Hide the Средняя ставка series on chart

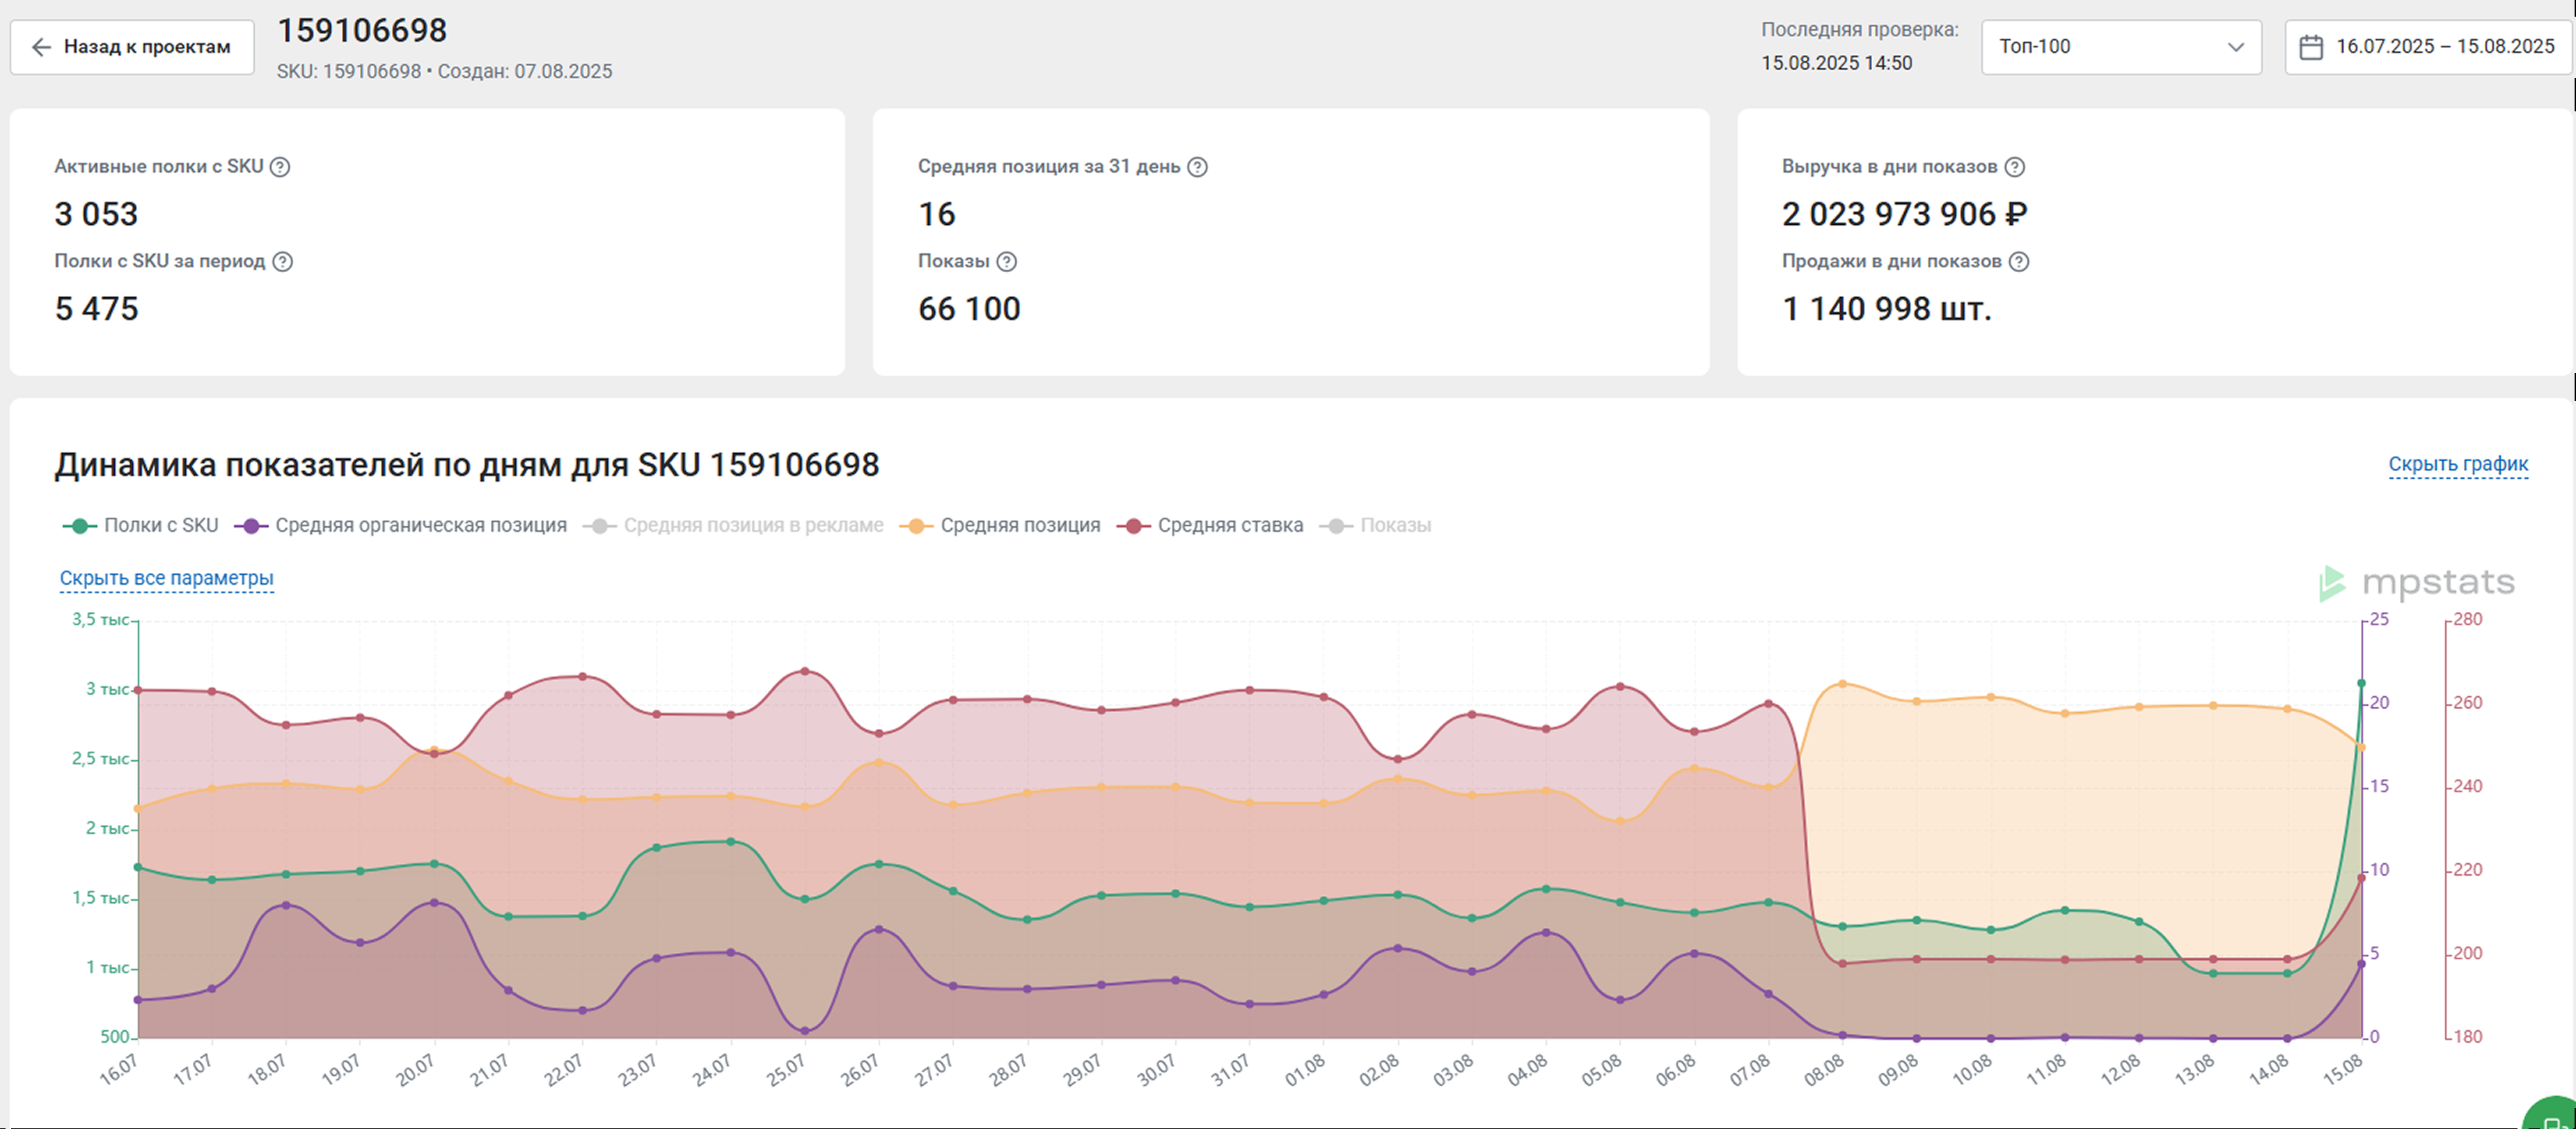[1230, 526]
